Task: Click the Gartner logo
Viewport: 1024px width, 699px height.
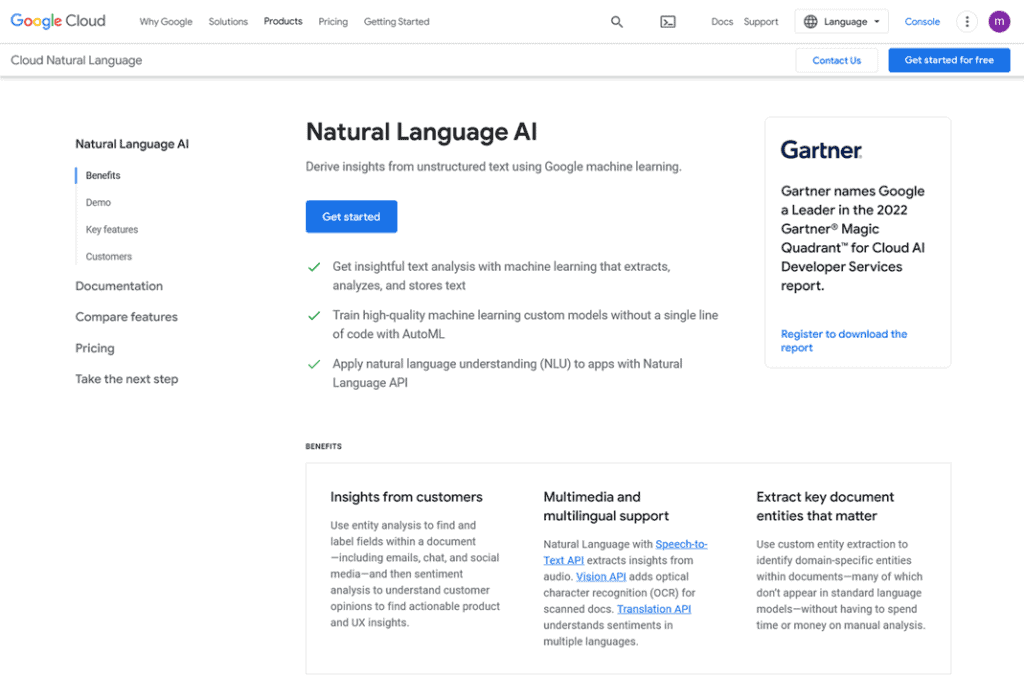Action: pyautogui.click(x=822, y=150)
